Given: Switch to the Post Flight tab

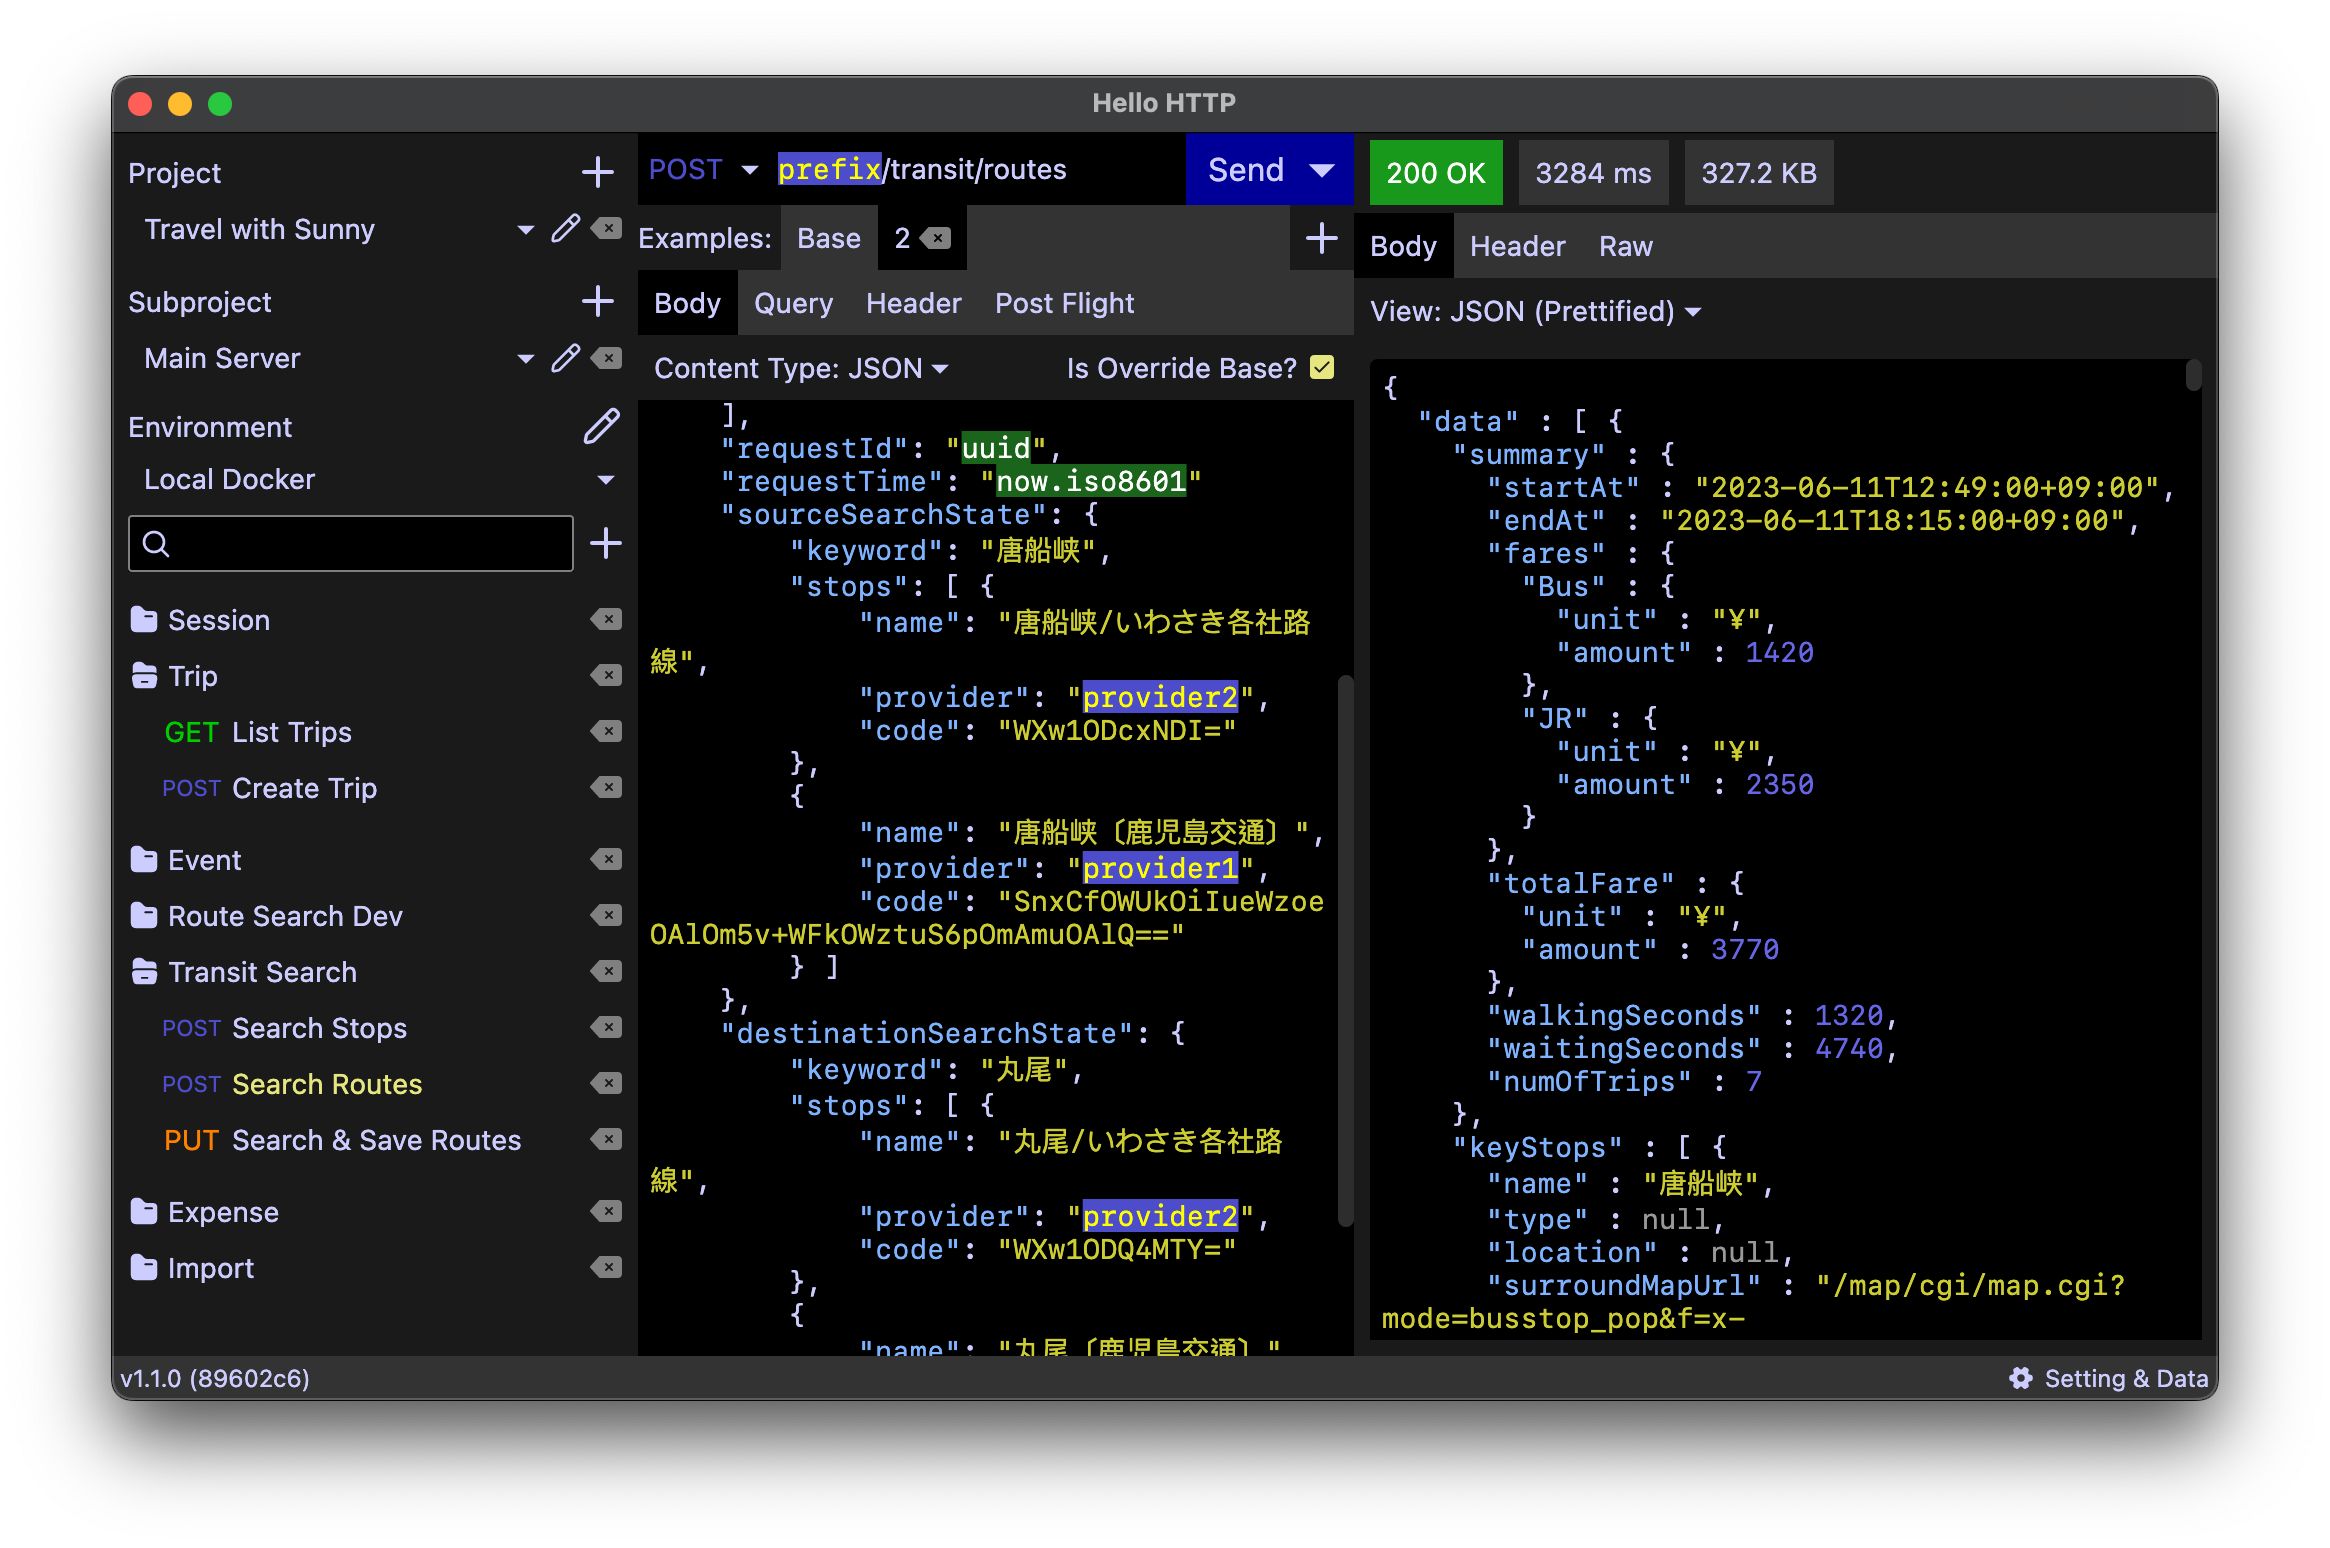Looking at the screenshot, I should (1064, 303).
